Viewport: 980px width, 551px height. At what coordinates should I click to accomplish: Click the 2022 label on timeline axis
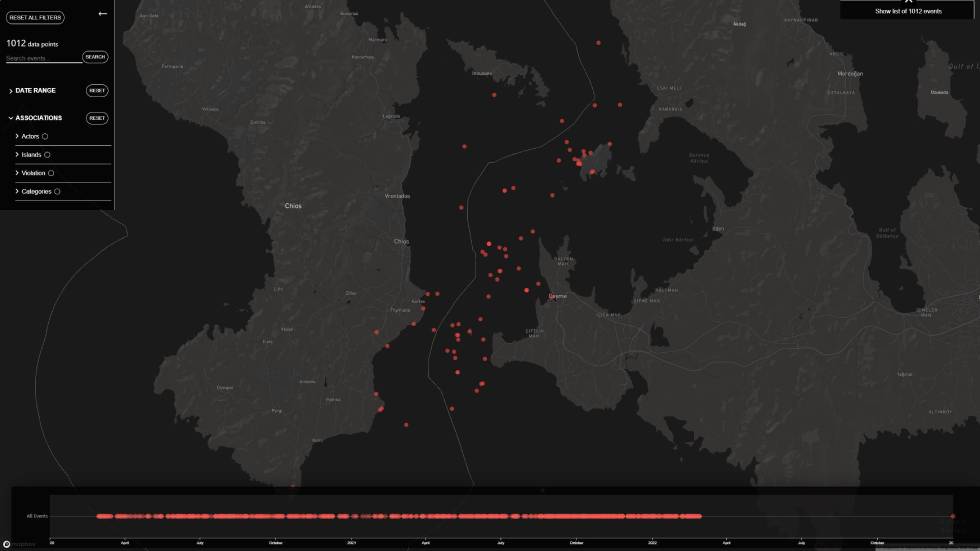(x=652, y=543)
